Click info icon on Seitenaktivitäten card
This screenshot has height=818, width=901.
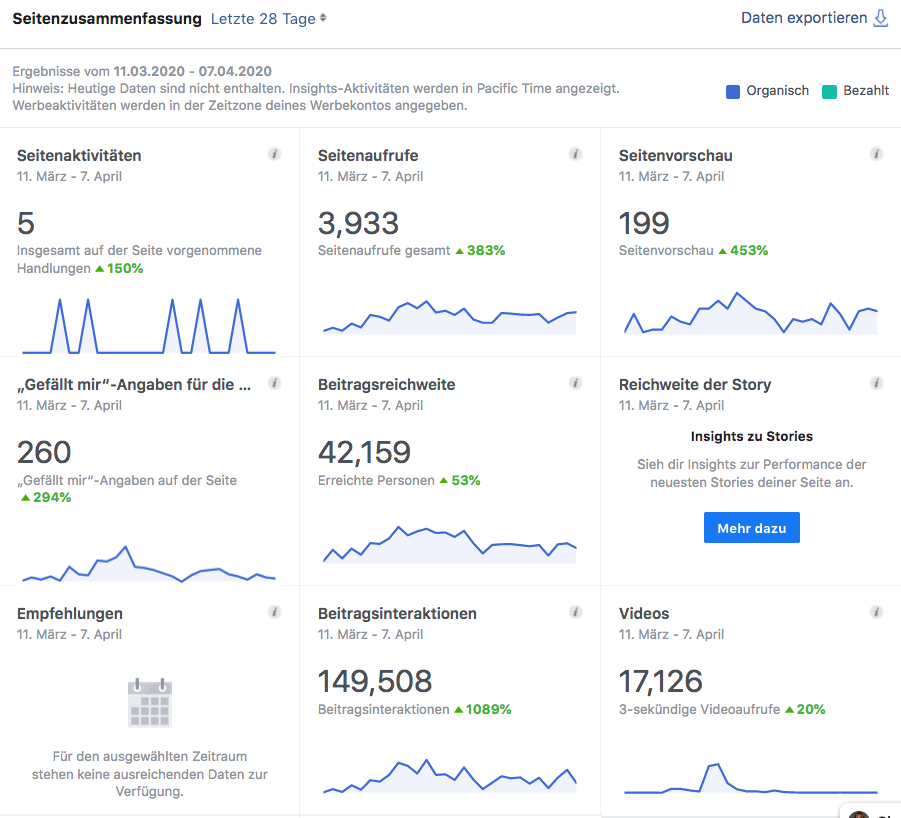[275, 154]
